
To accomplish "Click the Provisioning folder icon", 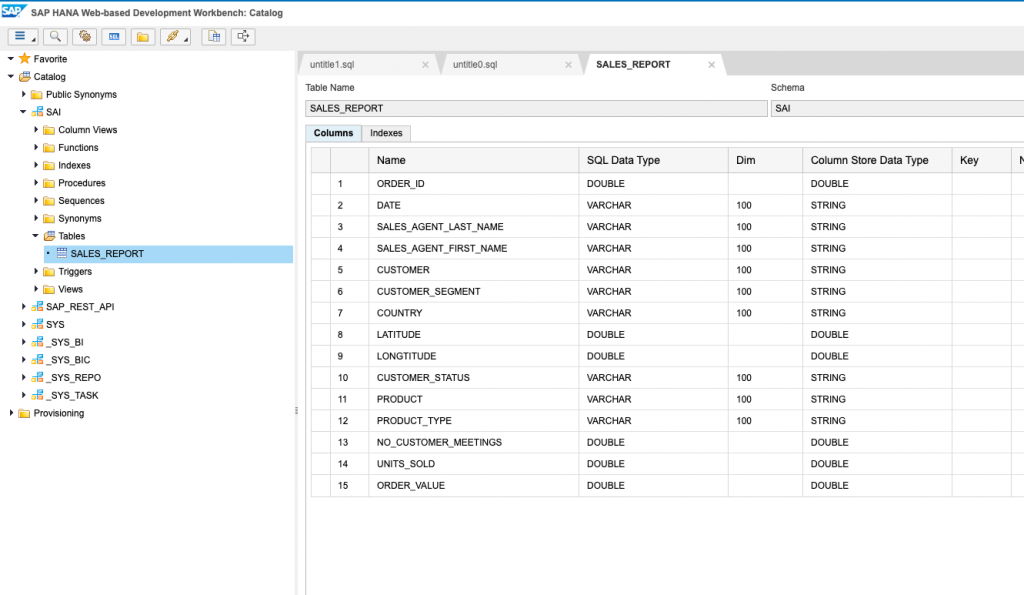I will pos(24,413).
